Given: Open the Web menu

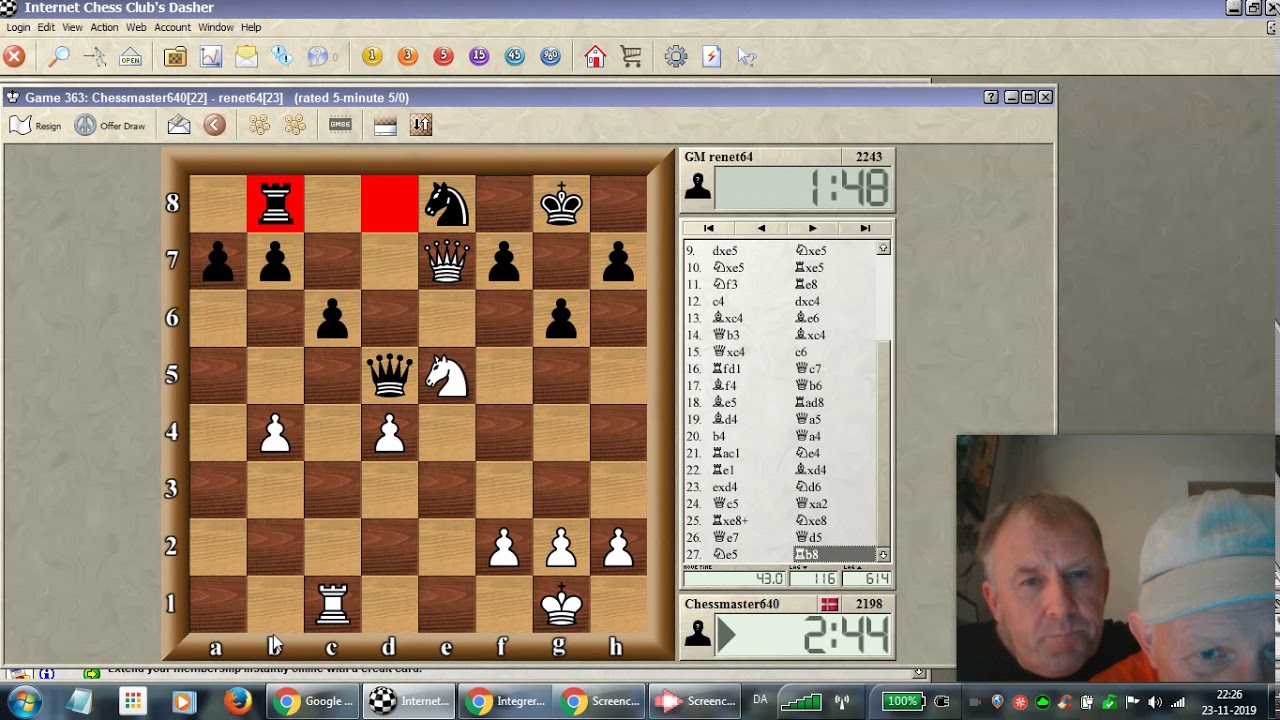Looking at the screenshot, I should coord(136,27).
